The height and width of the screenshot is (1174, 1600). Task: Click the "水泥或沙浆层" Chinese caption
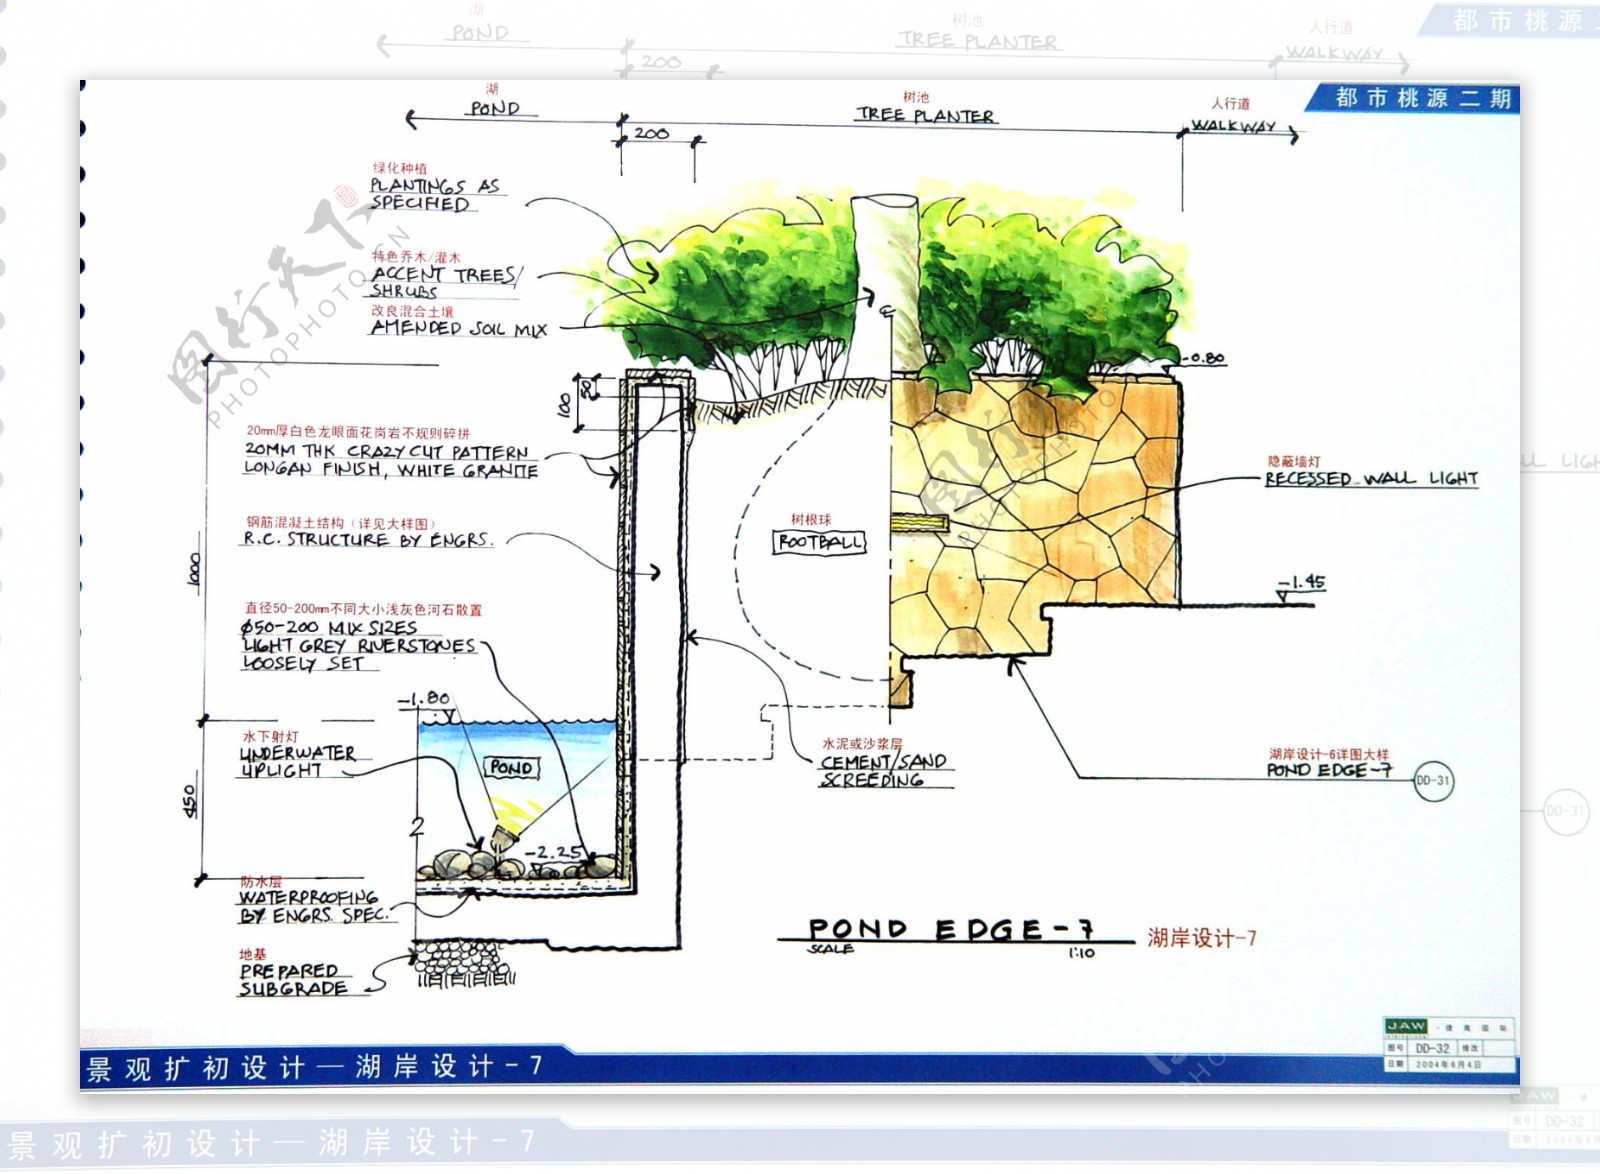click(x=862, y=744)
